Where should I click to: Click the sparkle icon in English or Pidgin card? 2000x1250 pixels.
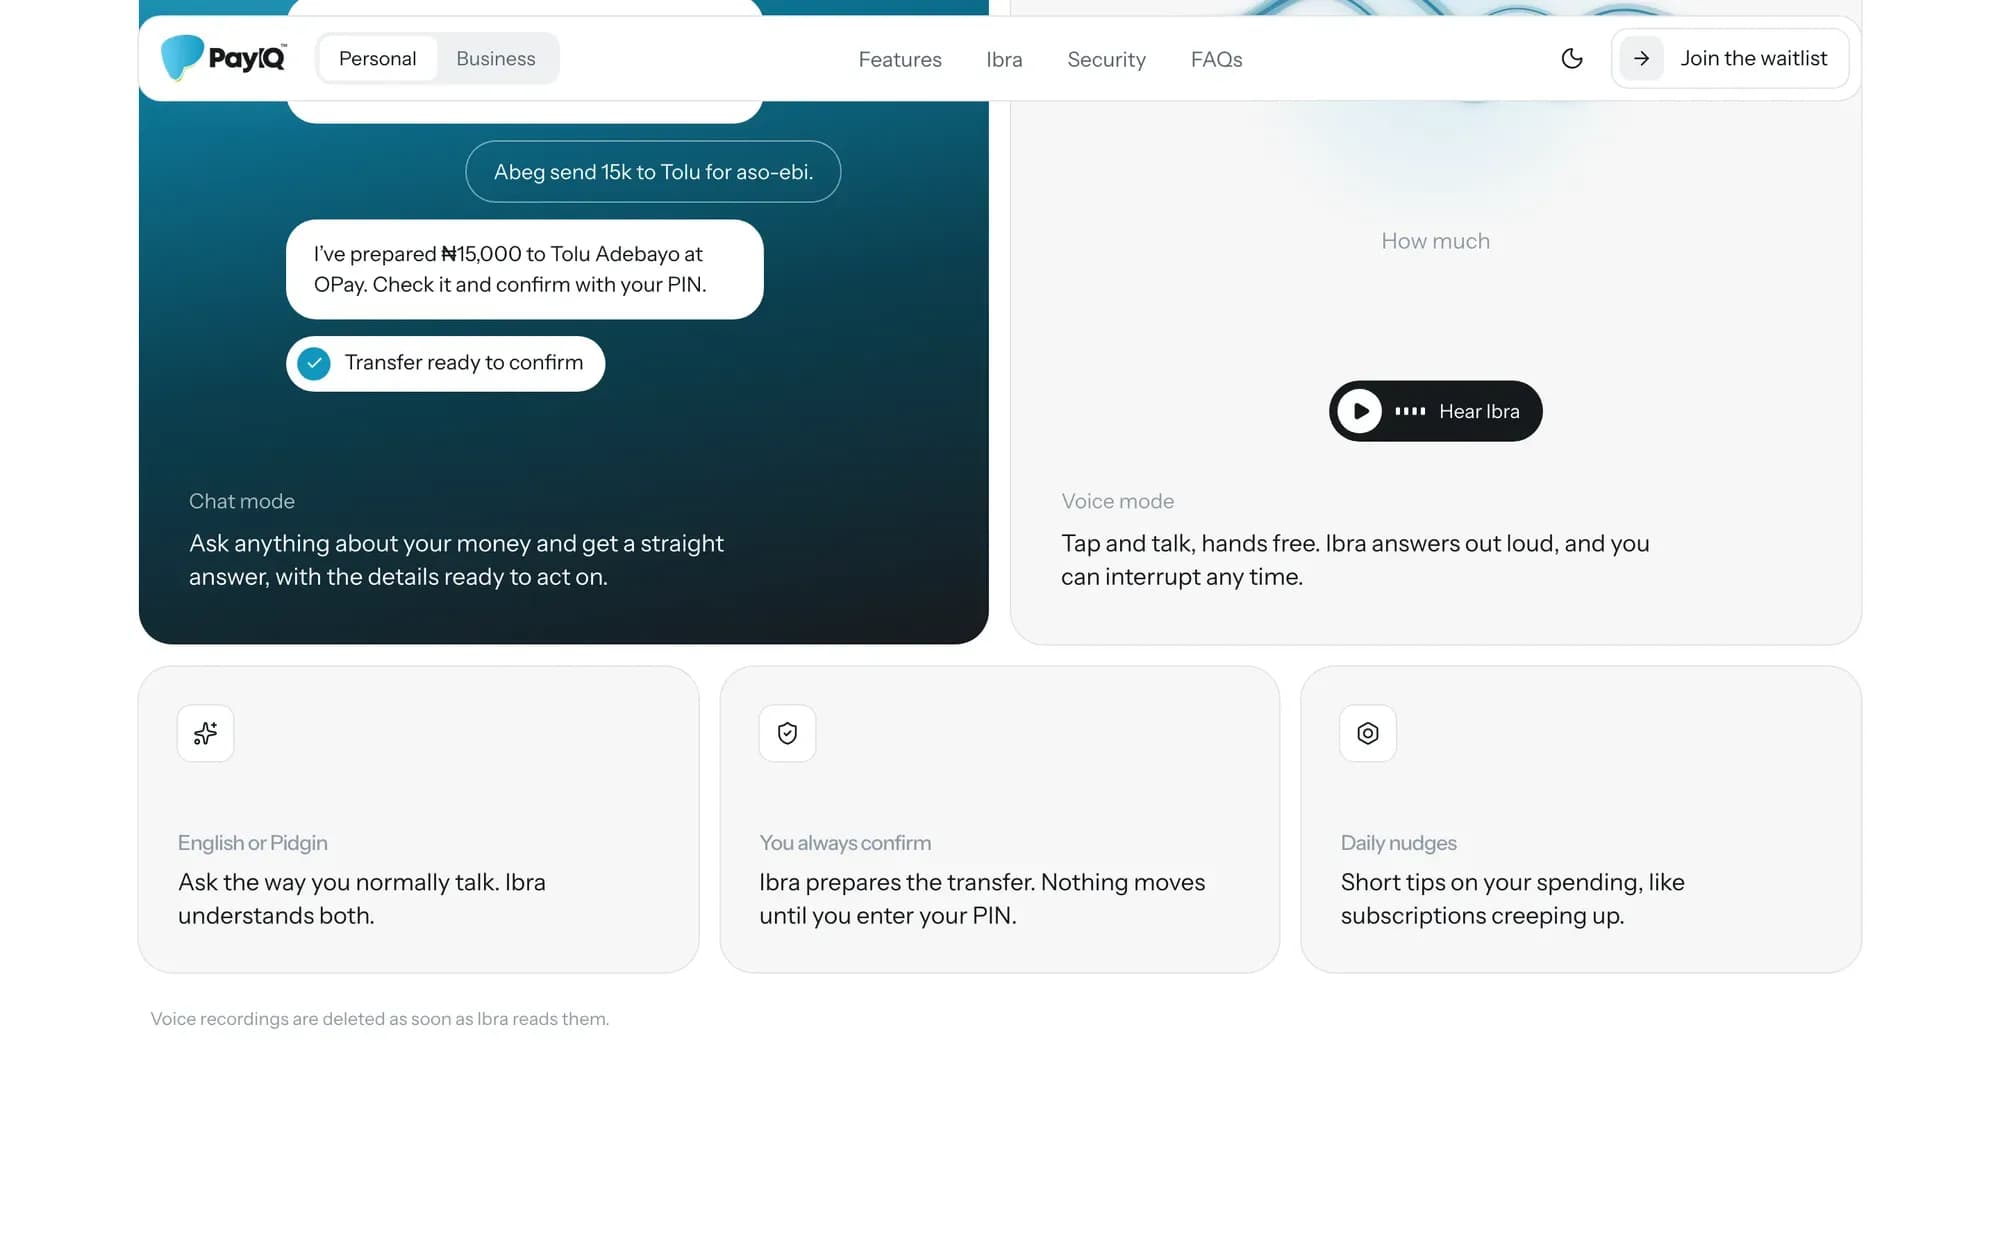pyautogui.click(x=206, y=734)
